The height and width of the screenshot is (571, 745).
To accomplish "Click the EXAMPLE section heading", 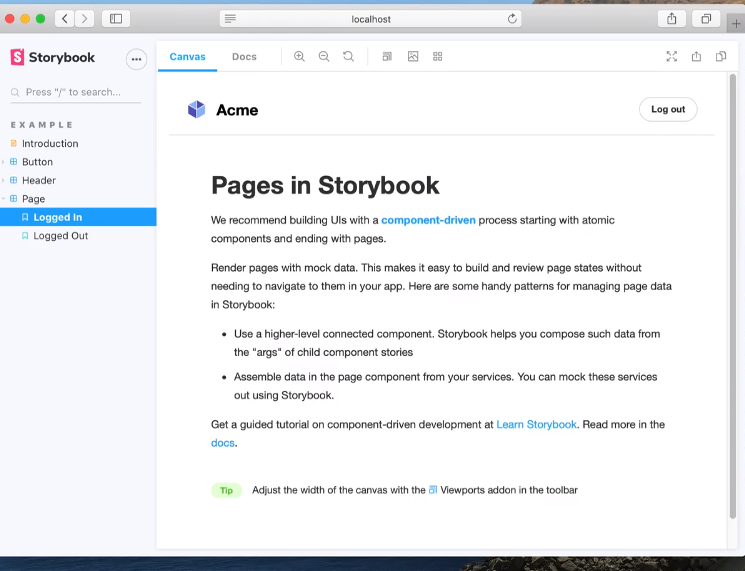I will point(42,125).
